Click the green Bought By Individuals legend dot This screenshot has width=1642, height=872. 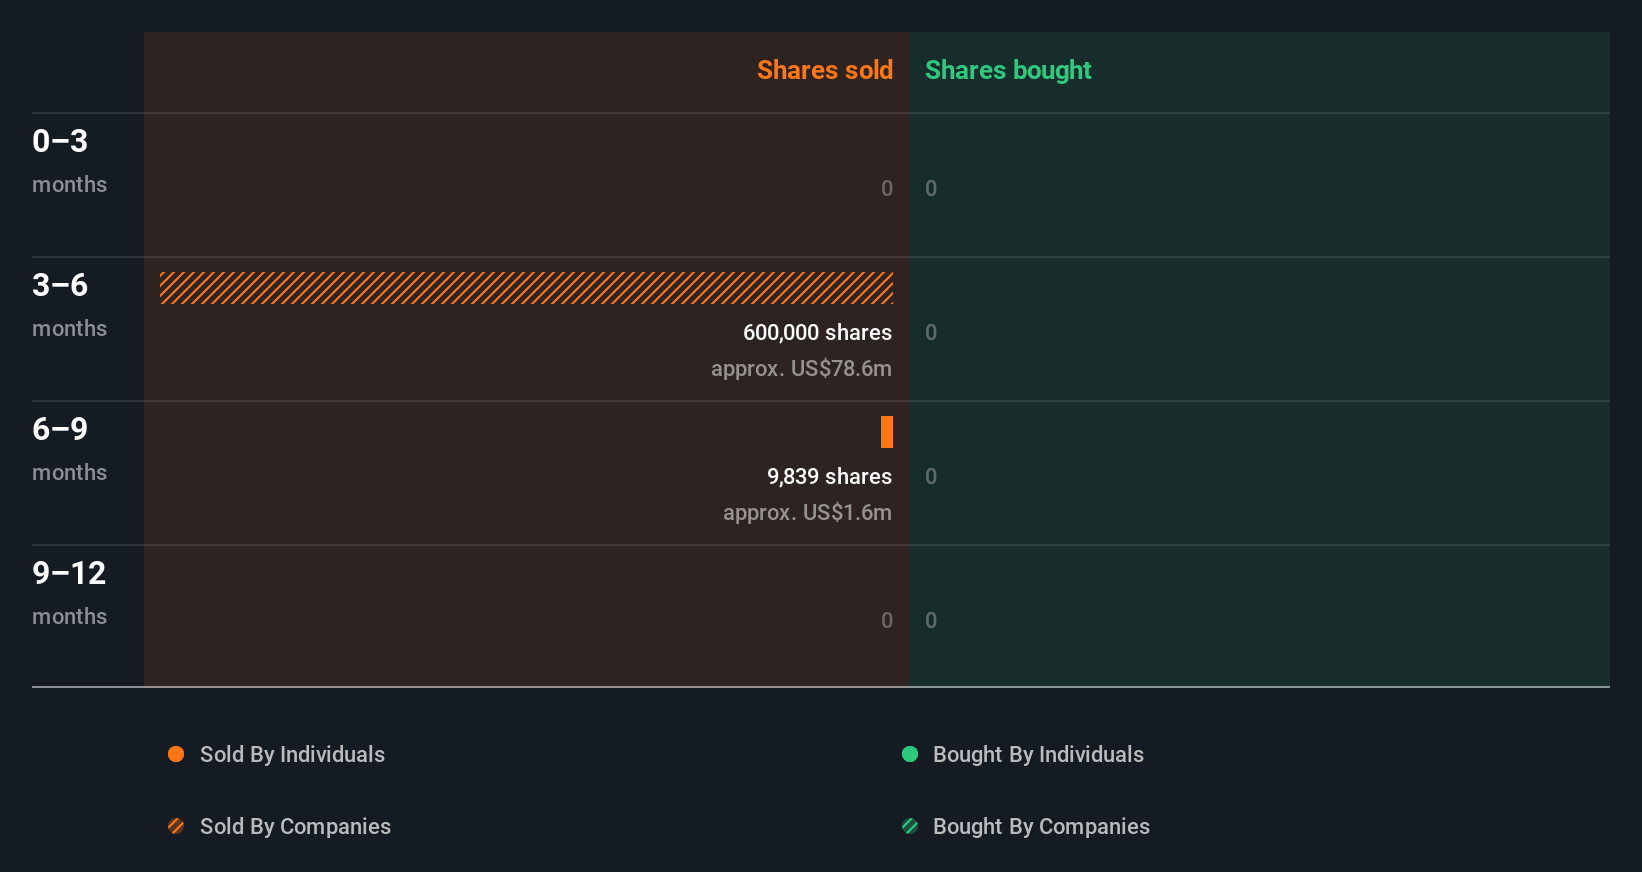click(x=910, y=754)
